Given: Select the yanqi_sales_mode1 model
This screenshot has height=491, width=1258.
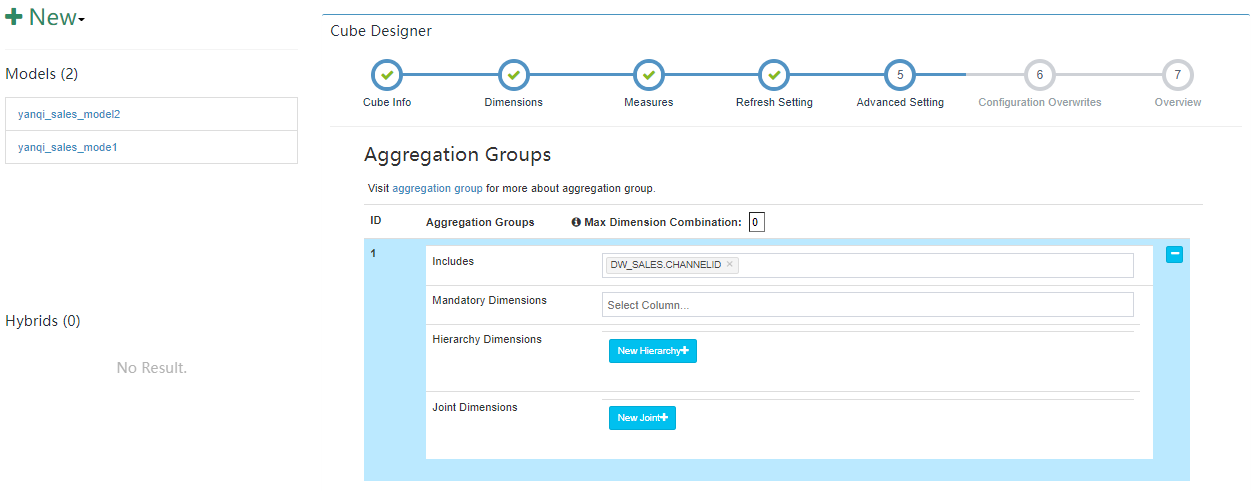Looking at the screenshot, I should click(68, 147).
